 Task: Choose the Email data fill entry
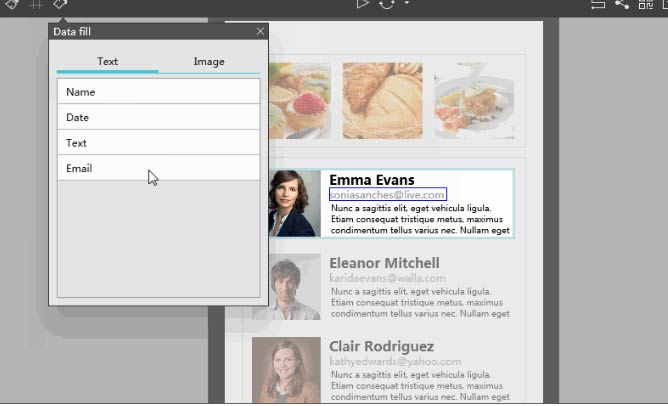click(158, 168)
